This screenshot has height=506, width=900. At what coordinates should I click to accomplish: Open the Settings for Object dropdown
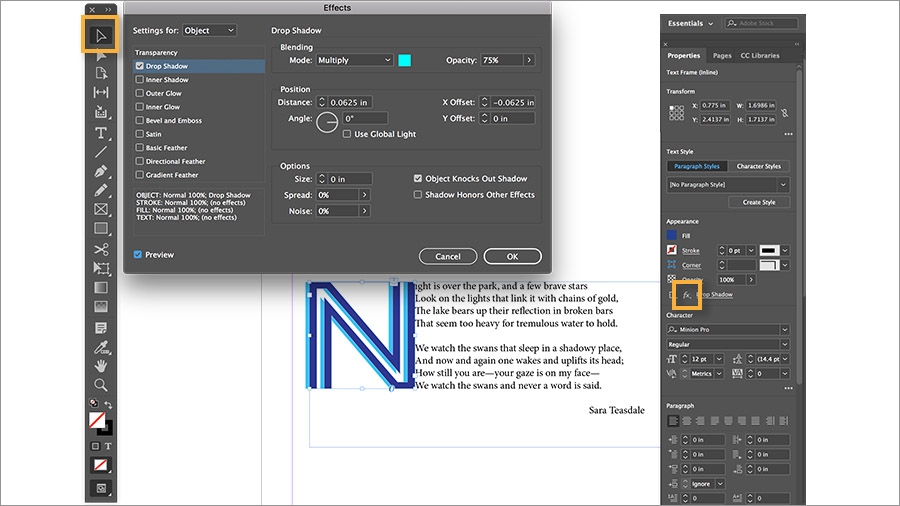[x=209, y=30]
